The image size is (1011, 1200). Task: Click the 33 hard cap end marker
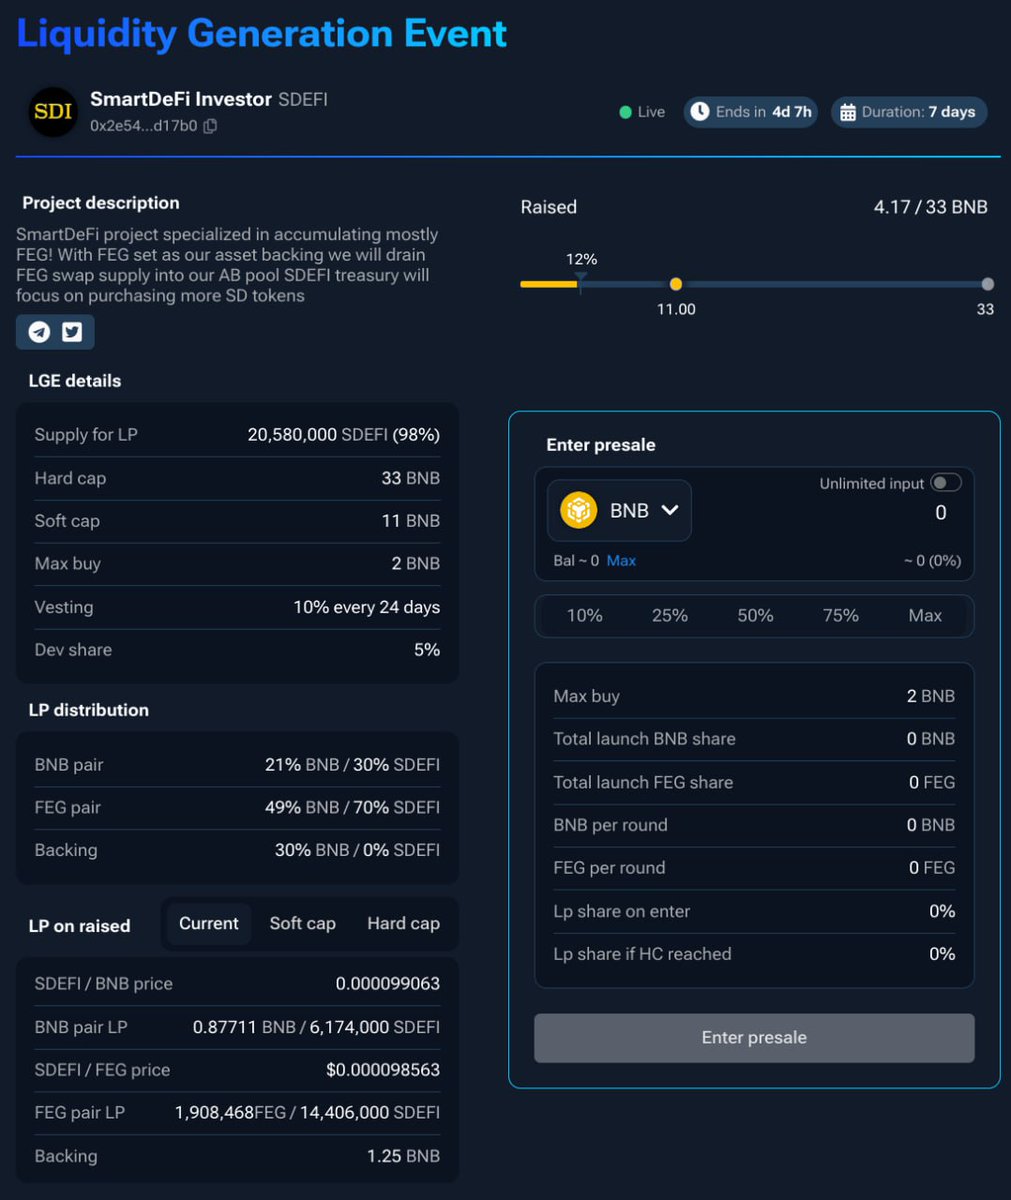tap(988, 285)
